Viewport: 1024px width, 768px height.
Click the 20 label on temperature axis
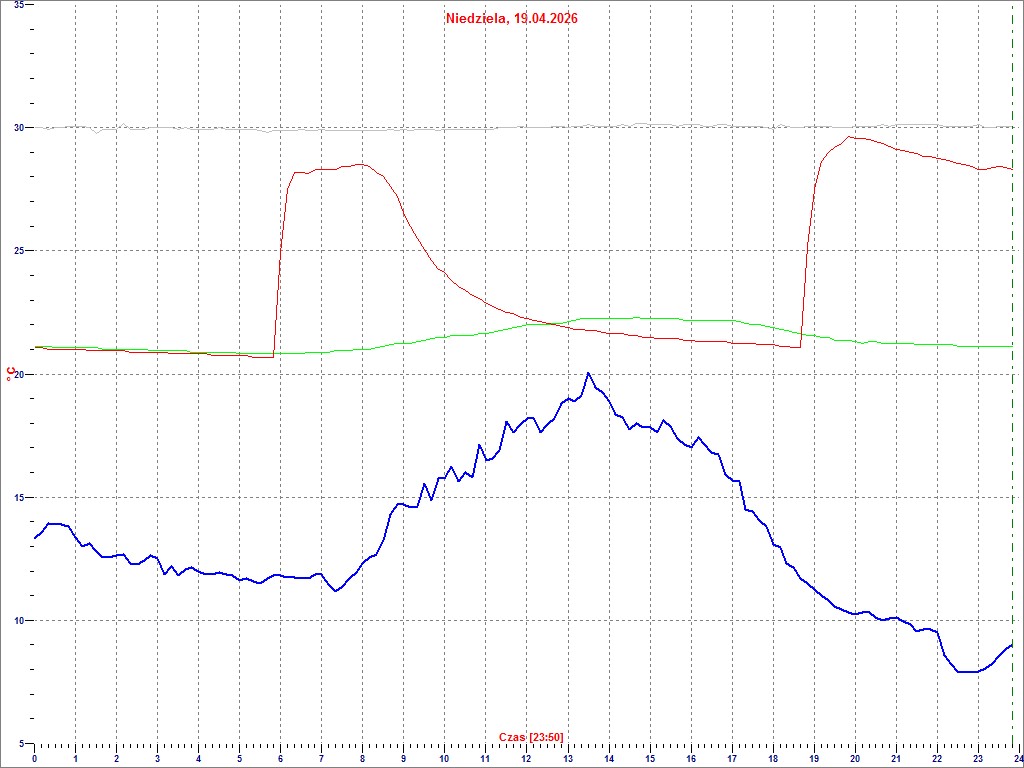[x=18, y=374]
